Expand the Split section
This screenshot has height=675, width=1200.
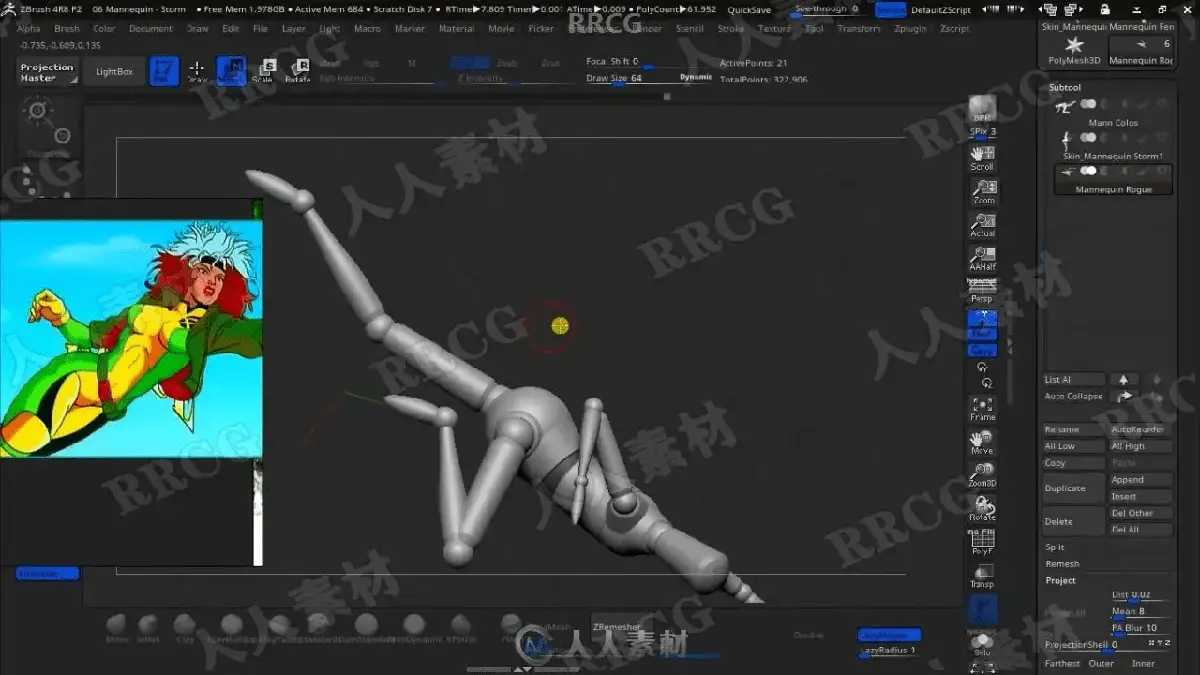[x=1055, y=547]
